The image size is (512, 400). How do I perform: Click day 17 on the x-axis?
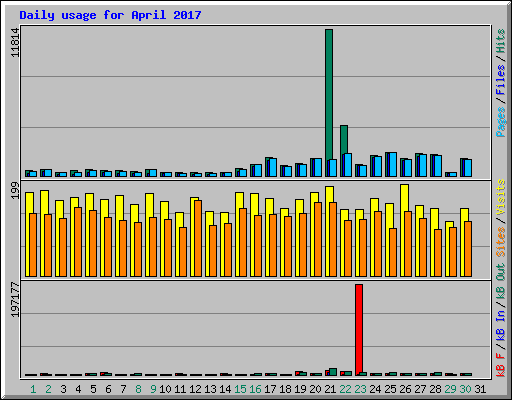pos(270,389)
